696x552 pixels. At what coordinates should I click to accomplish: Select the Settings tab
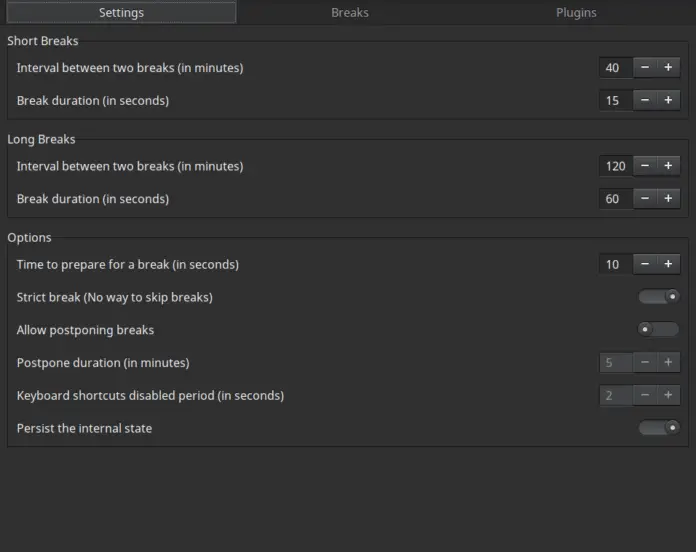click(121, 12)
